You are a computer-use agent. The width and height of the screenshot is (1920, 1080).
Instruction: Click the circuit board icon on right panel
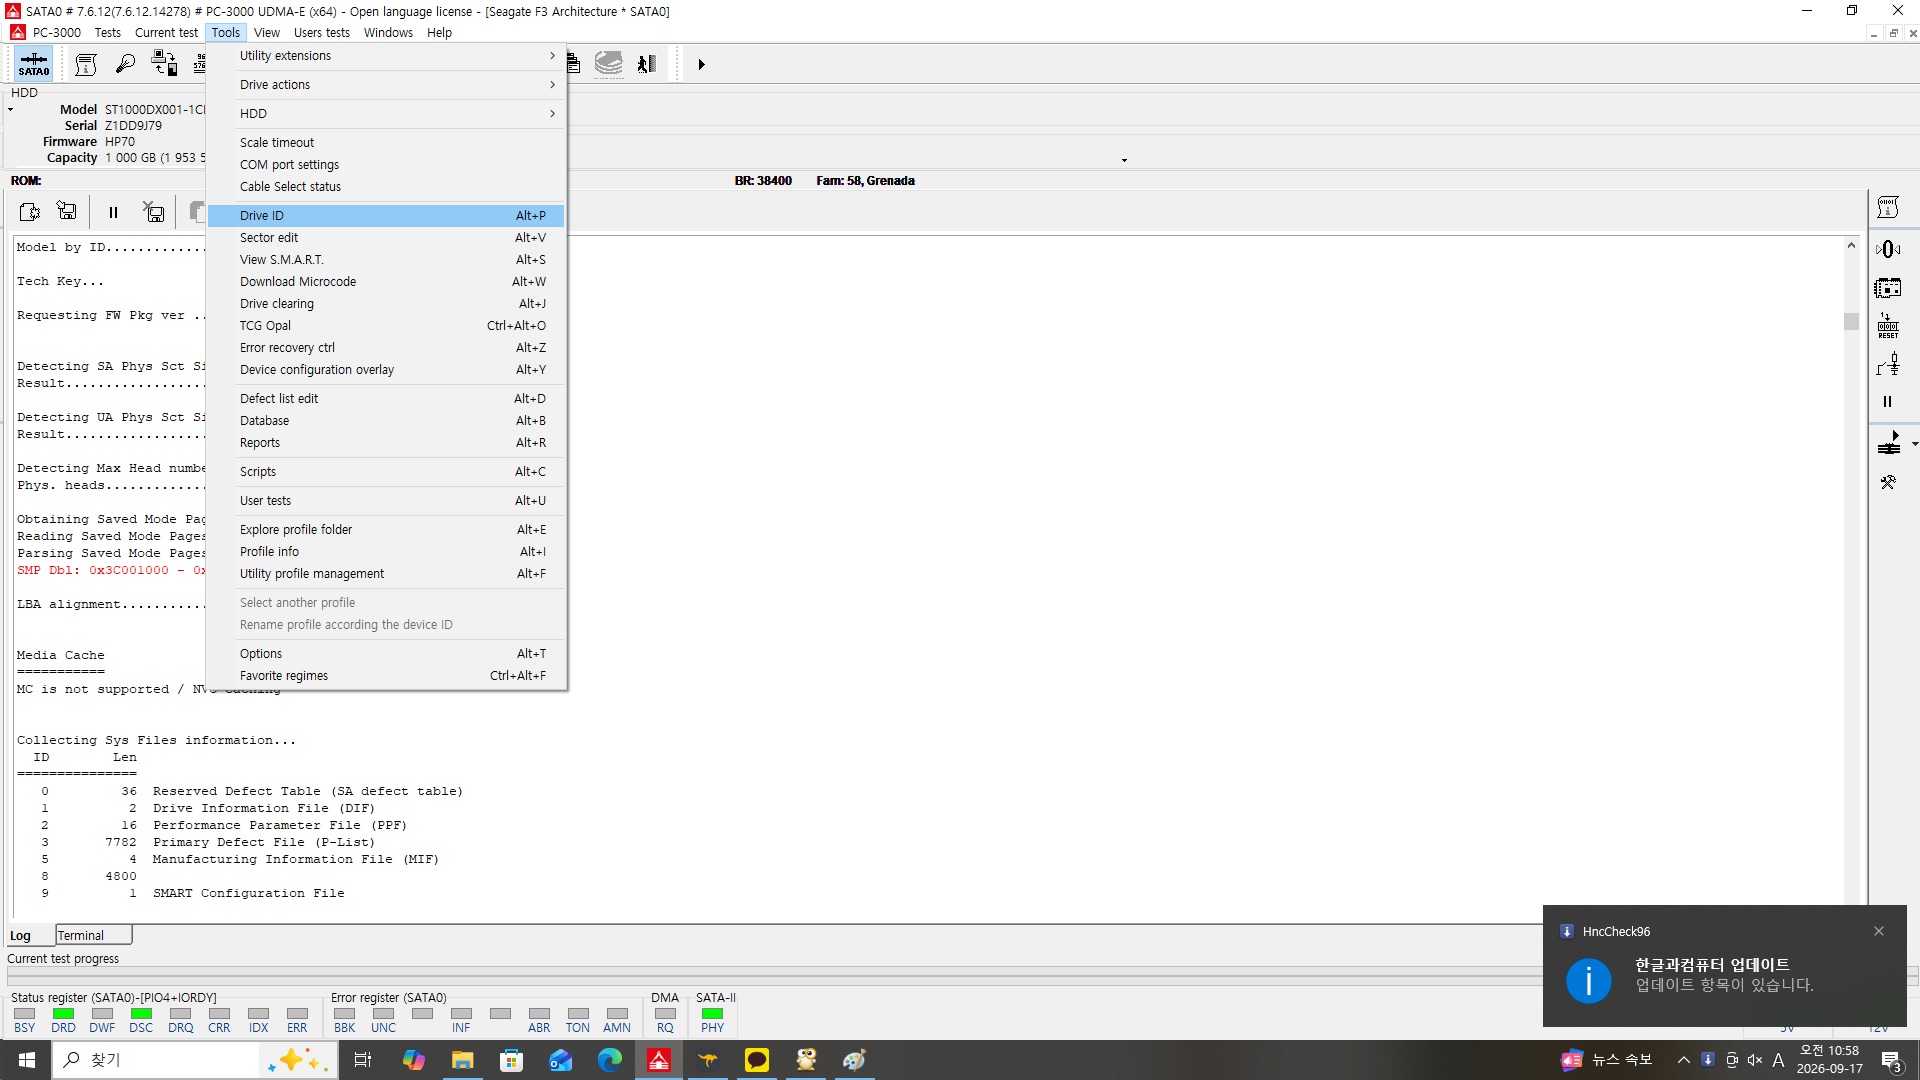[x=1887, y=288]
